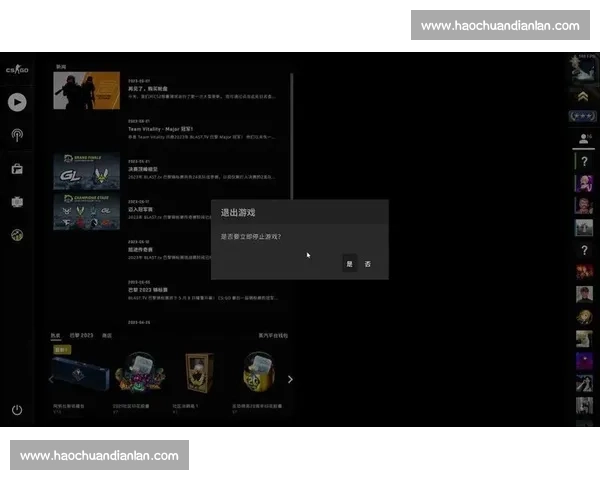Click the Steam wallet link above store
The width and height of the screenshot is (600, 480).
click(x=273, y=335)
